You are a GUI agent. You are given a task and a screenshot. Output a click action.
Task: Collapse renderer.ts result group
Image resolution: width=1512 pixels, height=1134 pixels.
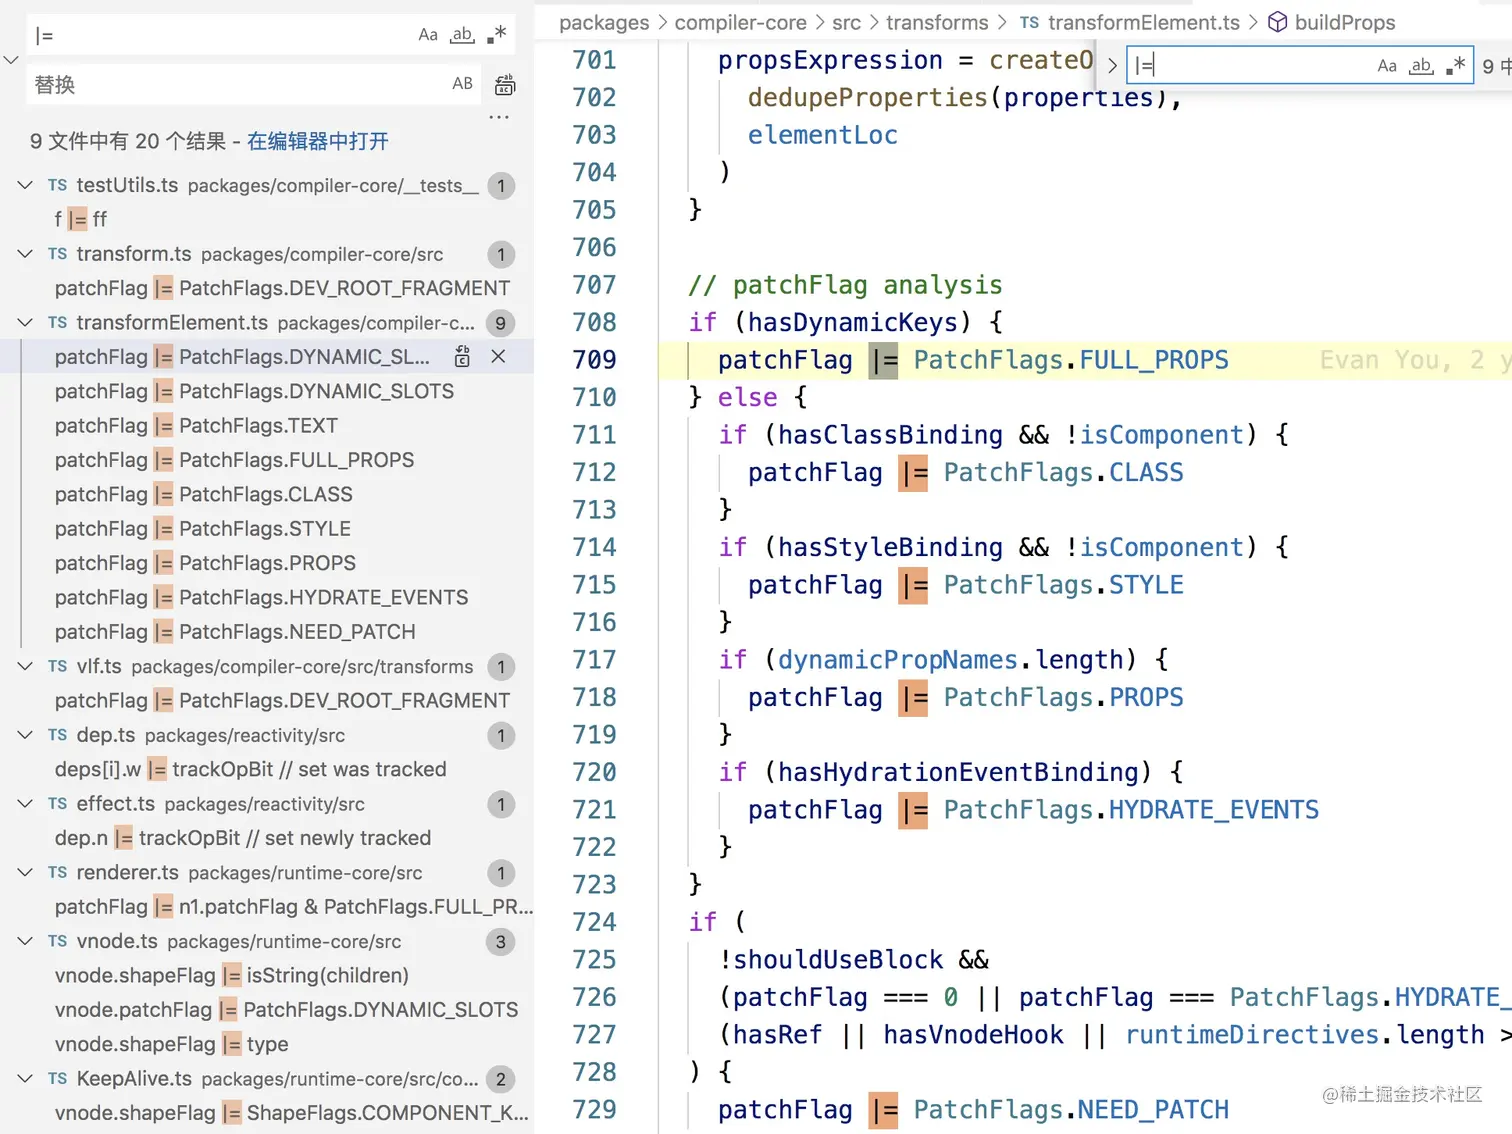[25, 872]
